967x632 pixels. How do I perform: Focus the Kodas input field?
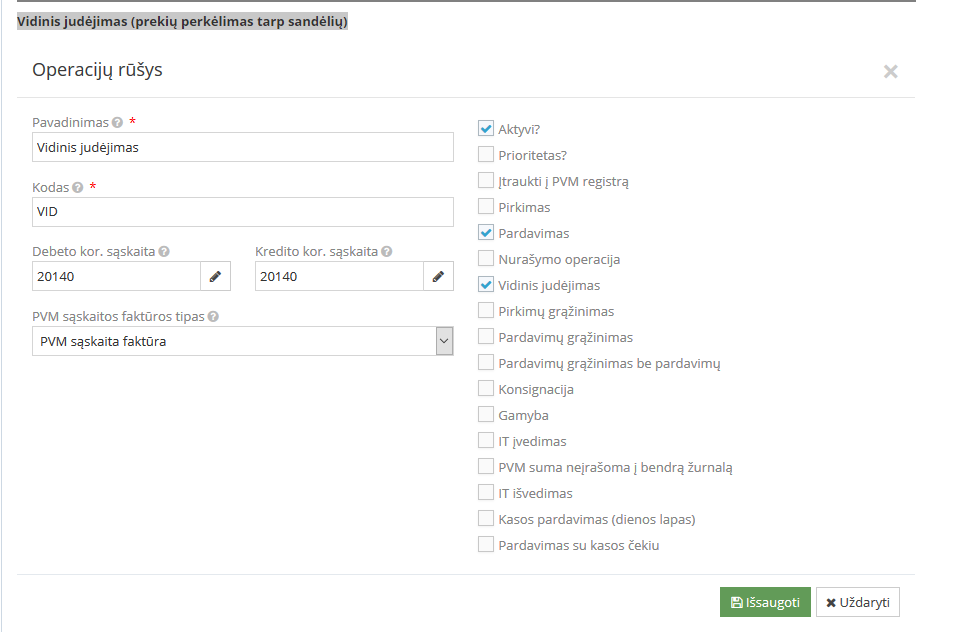point(243,212)
